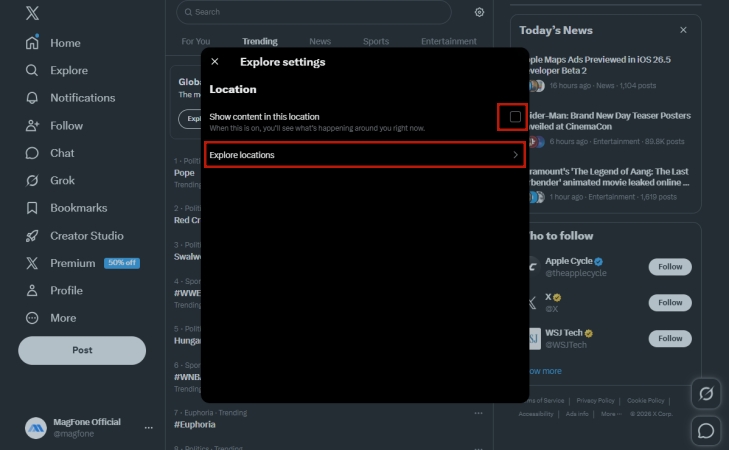The height and width of the screenshot is (450, 729).
Task: Open floating Grok button at bottom right
Action: pyautogui.click(x=706, y=394)
